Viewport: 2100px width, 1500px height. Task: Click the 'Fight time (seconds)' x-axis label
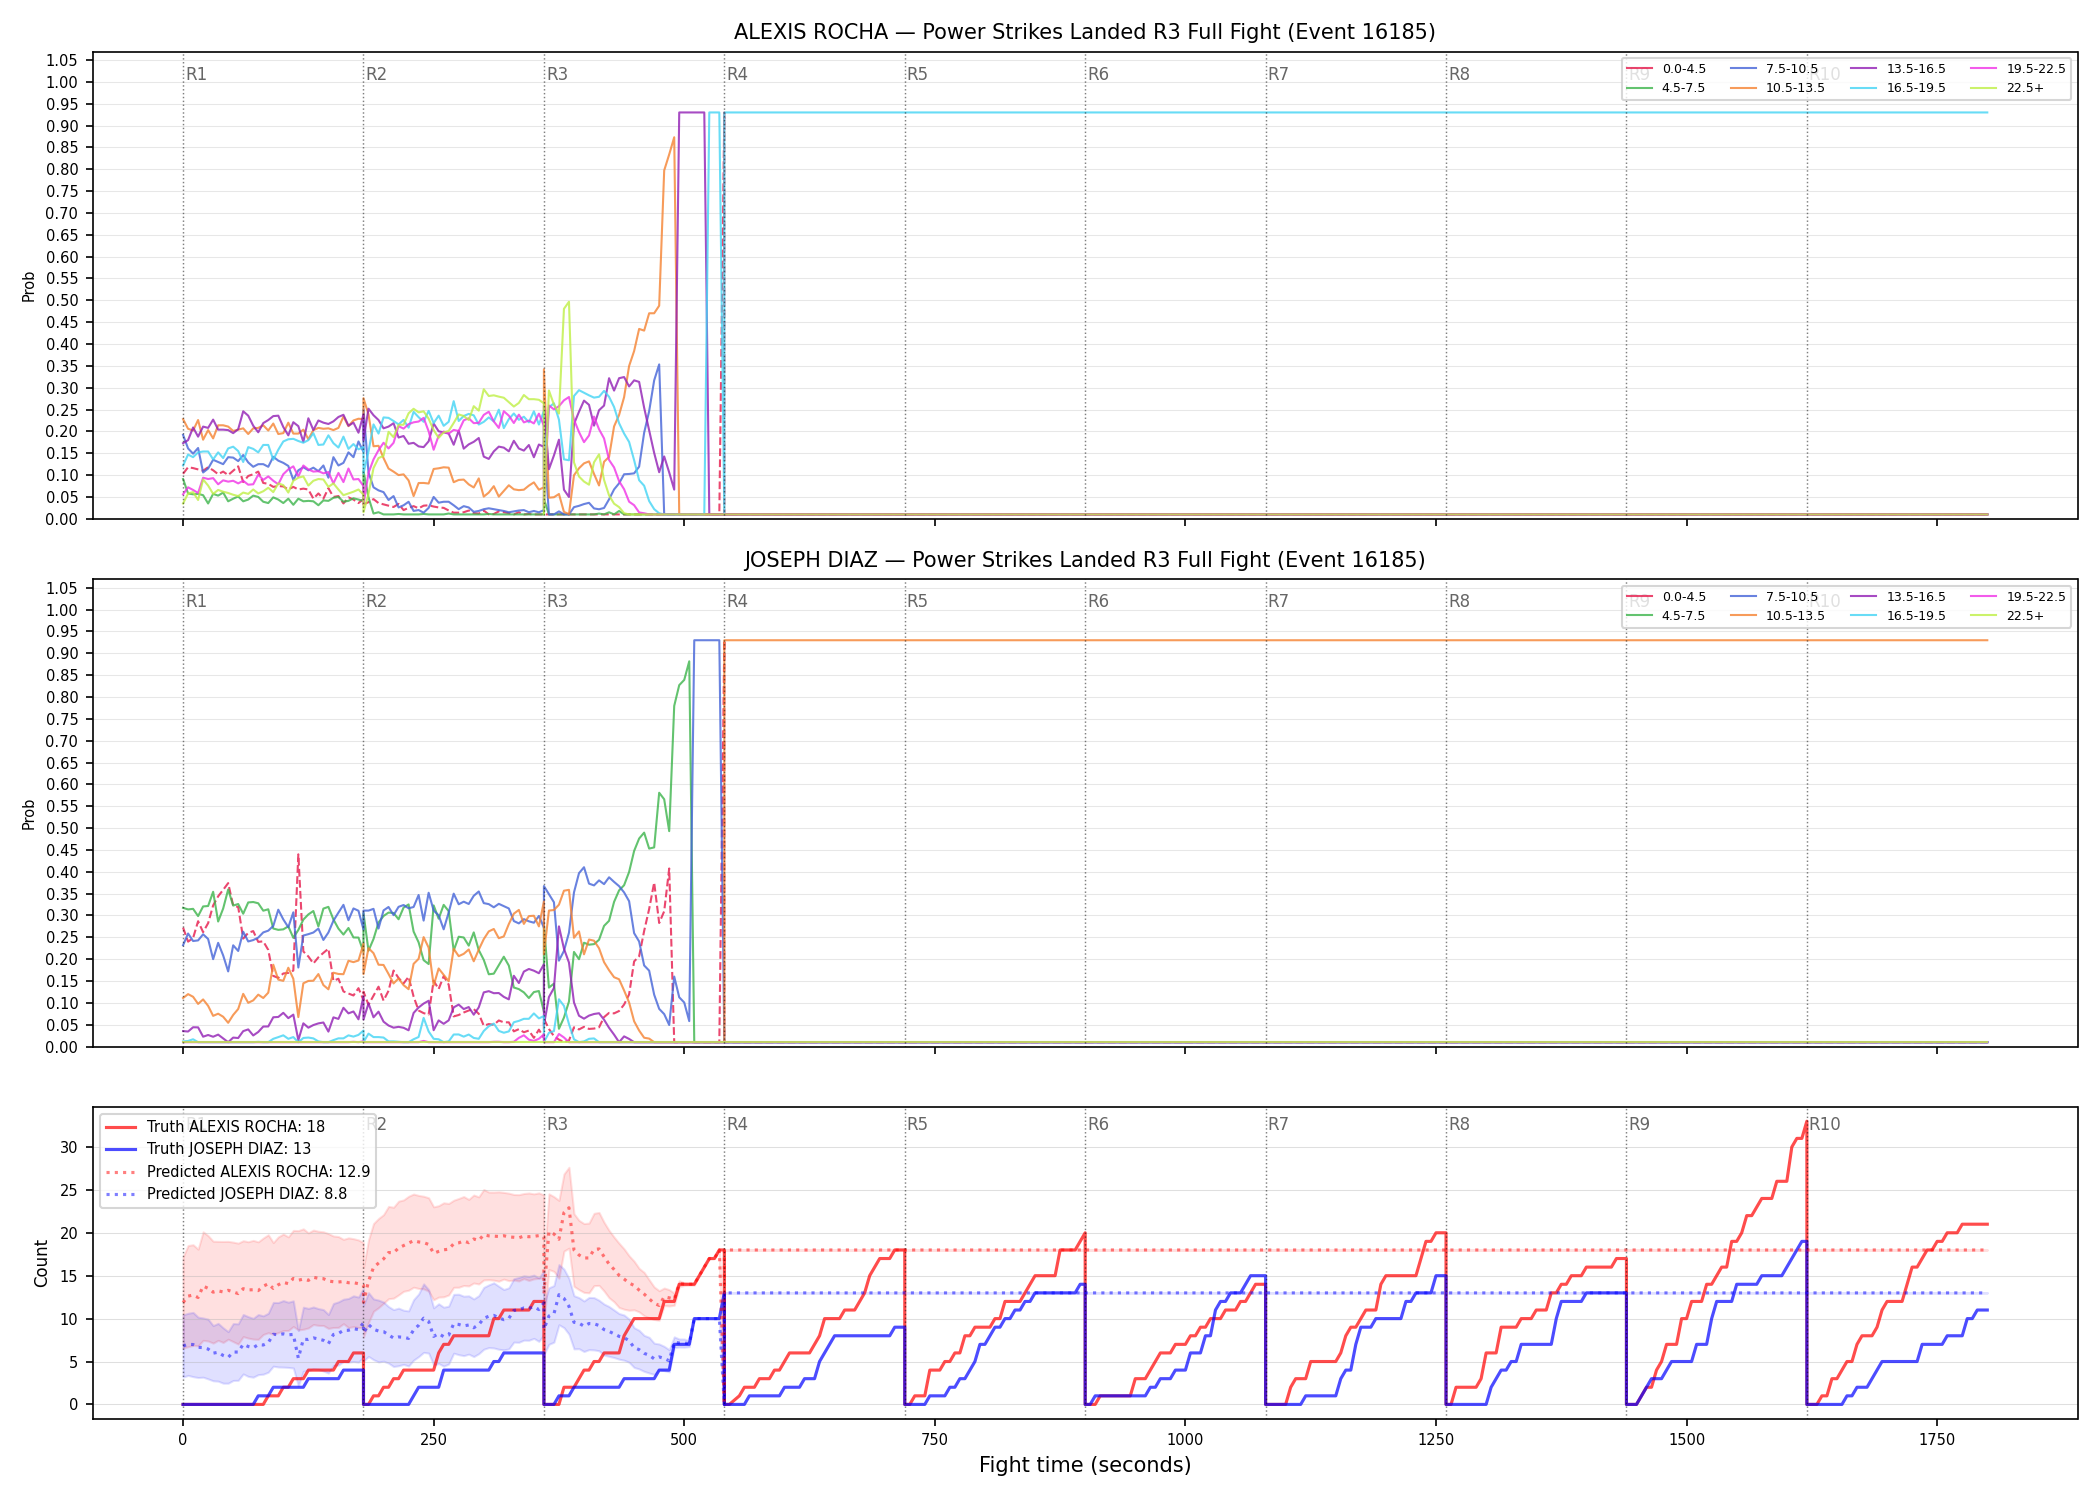click(1085, 1465)
